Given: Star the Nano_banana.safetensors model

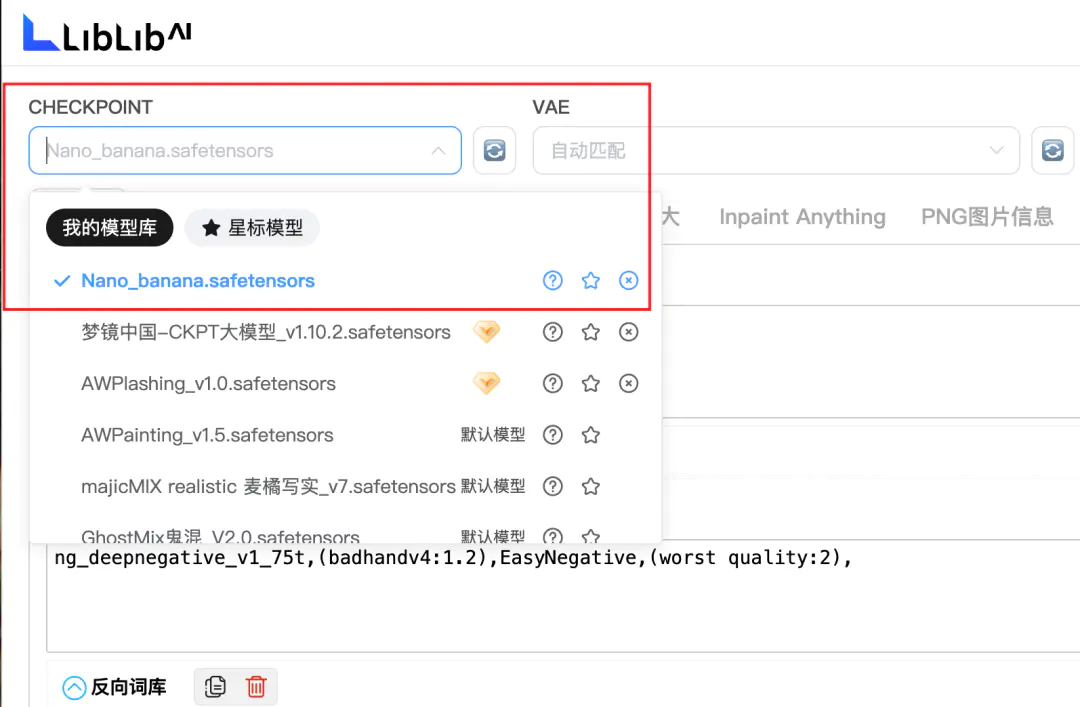Looking at the screenshot, I should pyautogui.click(x=590, y=280).
